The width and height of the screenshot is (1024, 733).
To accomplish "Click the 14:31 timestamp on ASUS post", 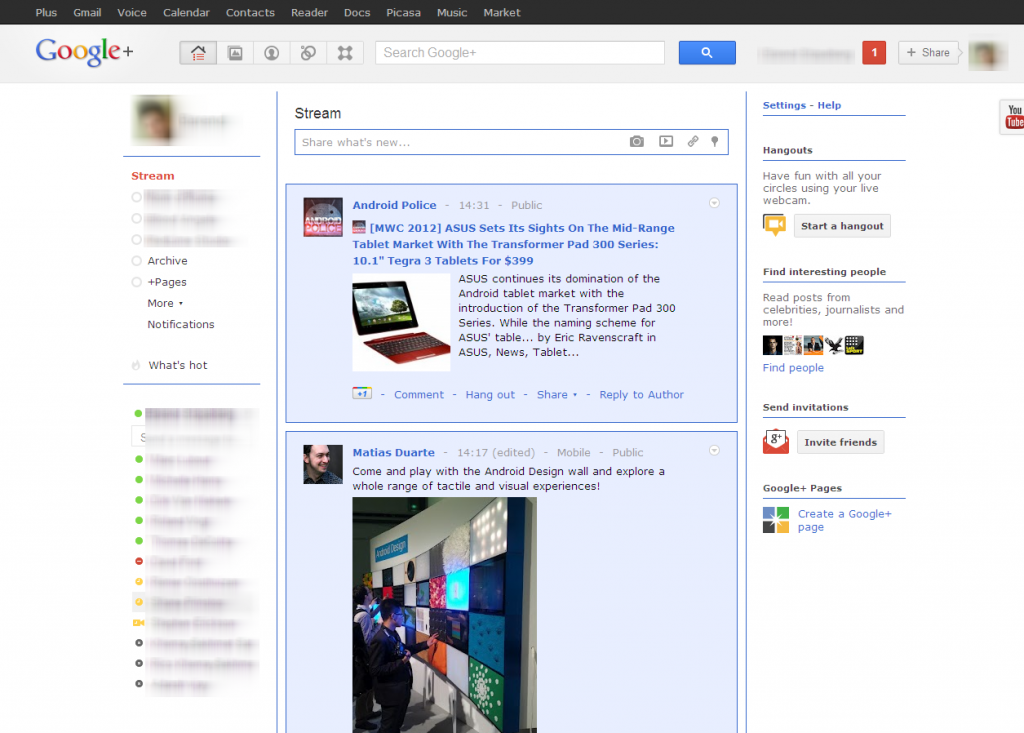I will [x=473, y=205].
